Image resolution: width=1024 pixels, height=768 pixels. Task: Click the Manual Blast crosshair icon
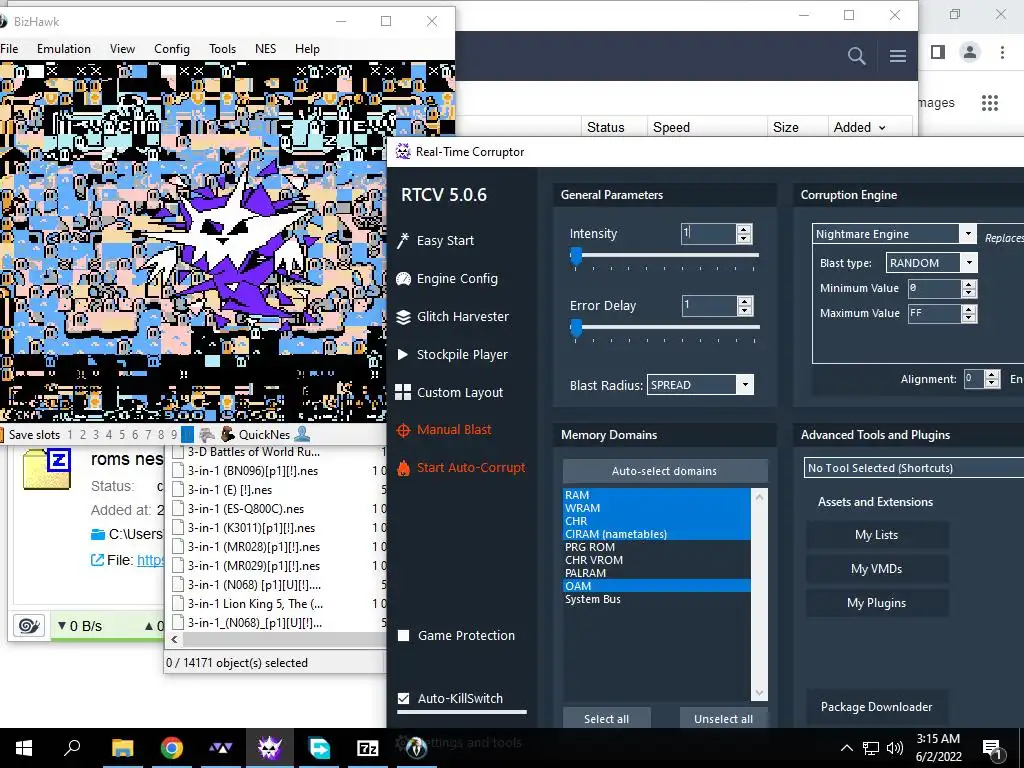(x=403, y=430)
